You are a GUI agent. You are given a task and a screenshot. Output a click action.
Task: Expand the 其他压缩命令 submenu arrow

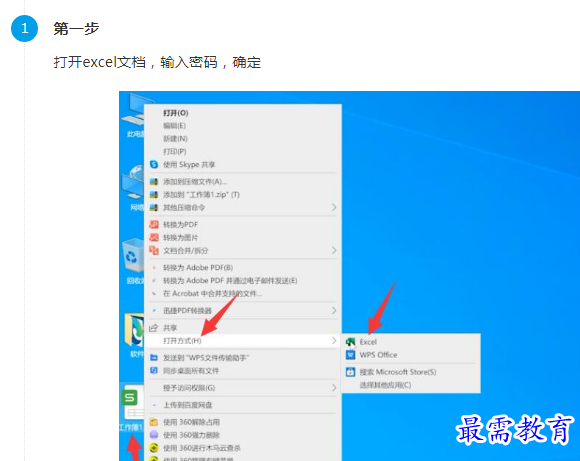(334, 208)
